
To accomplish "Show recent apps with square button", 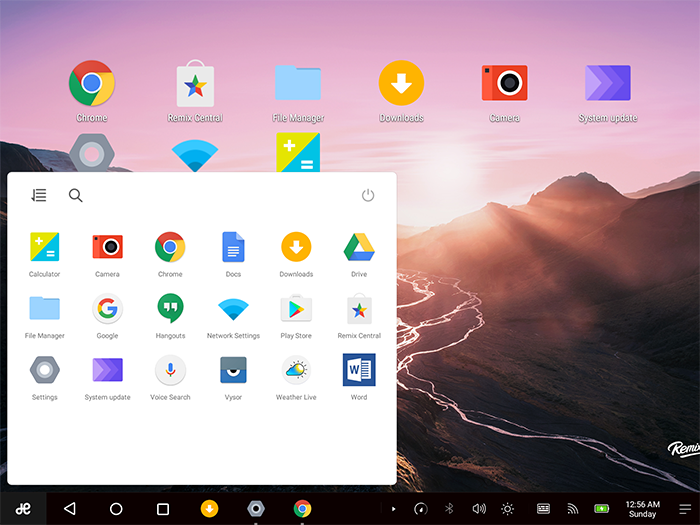I will coord(163,509).
